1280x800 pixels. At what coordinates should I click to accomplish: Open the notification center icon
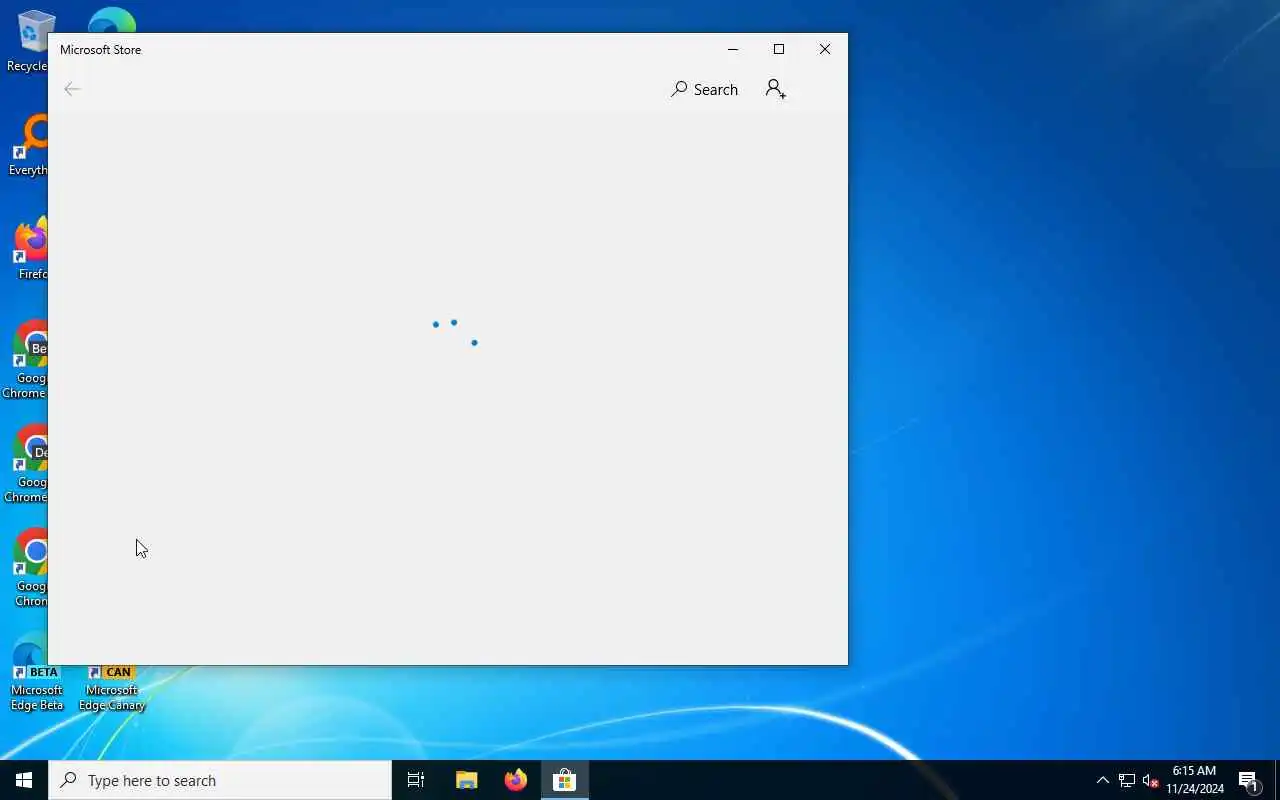point(1249,780)
